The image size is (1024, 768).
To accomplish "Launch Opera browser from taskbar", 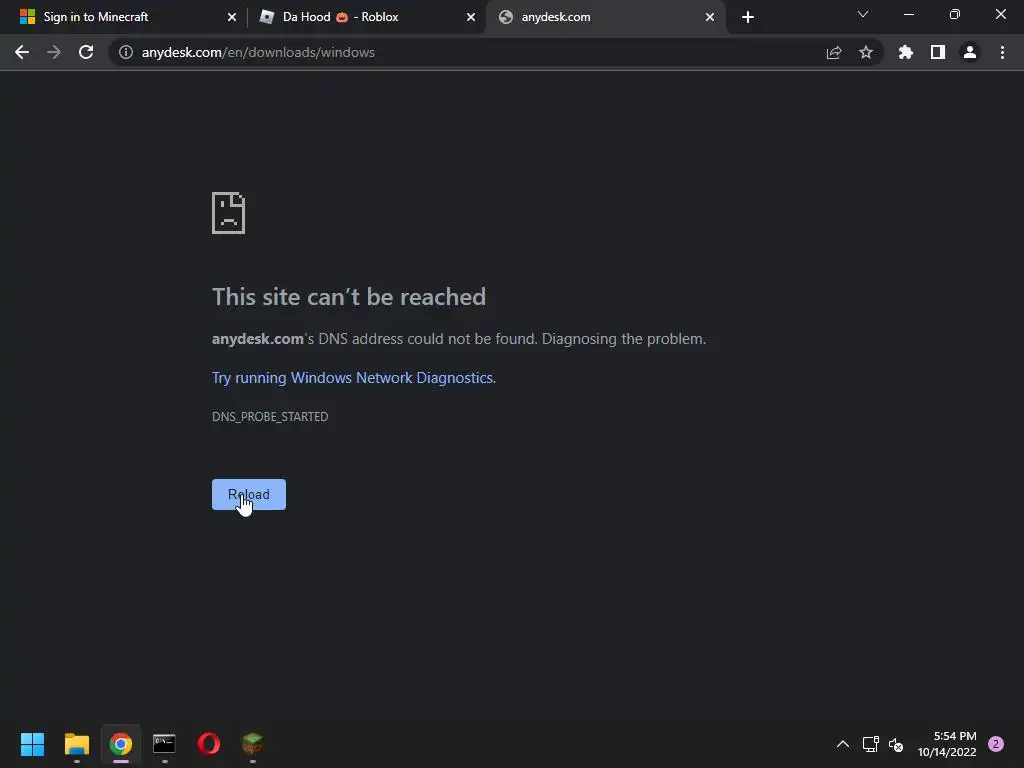I will 209,744.
